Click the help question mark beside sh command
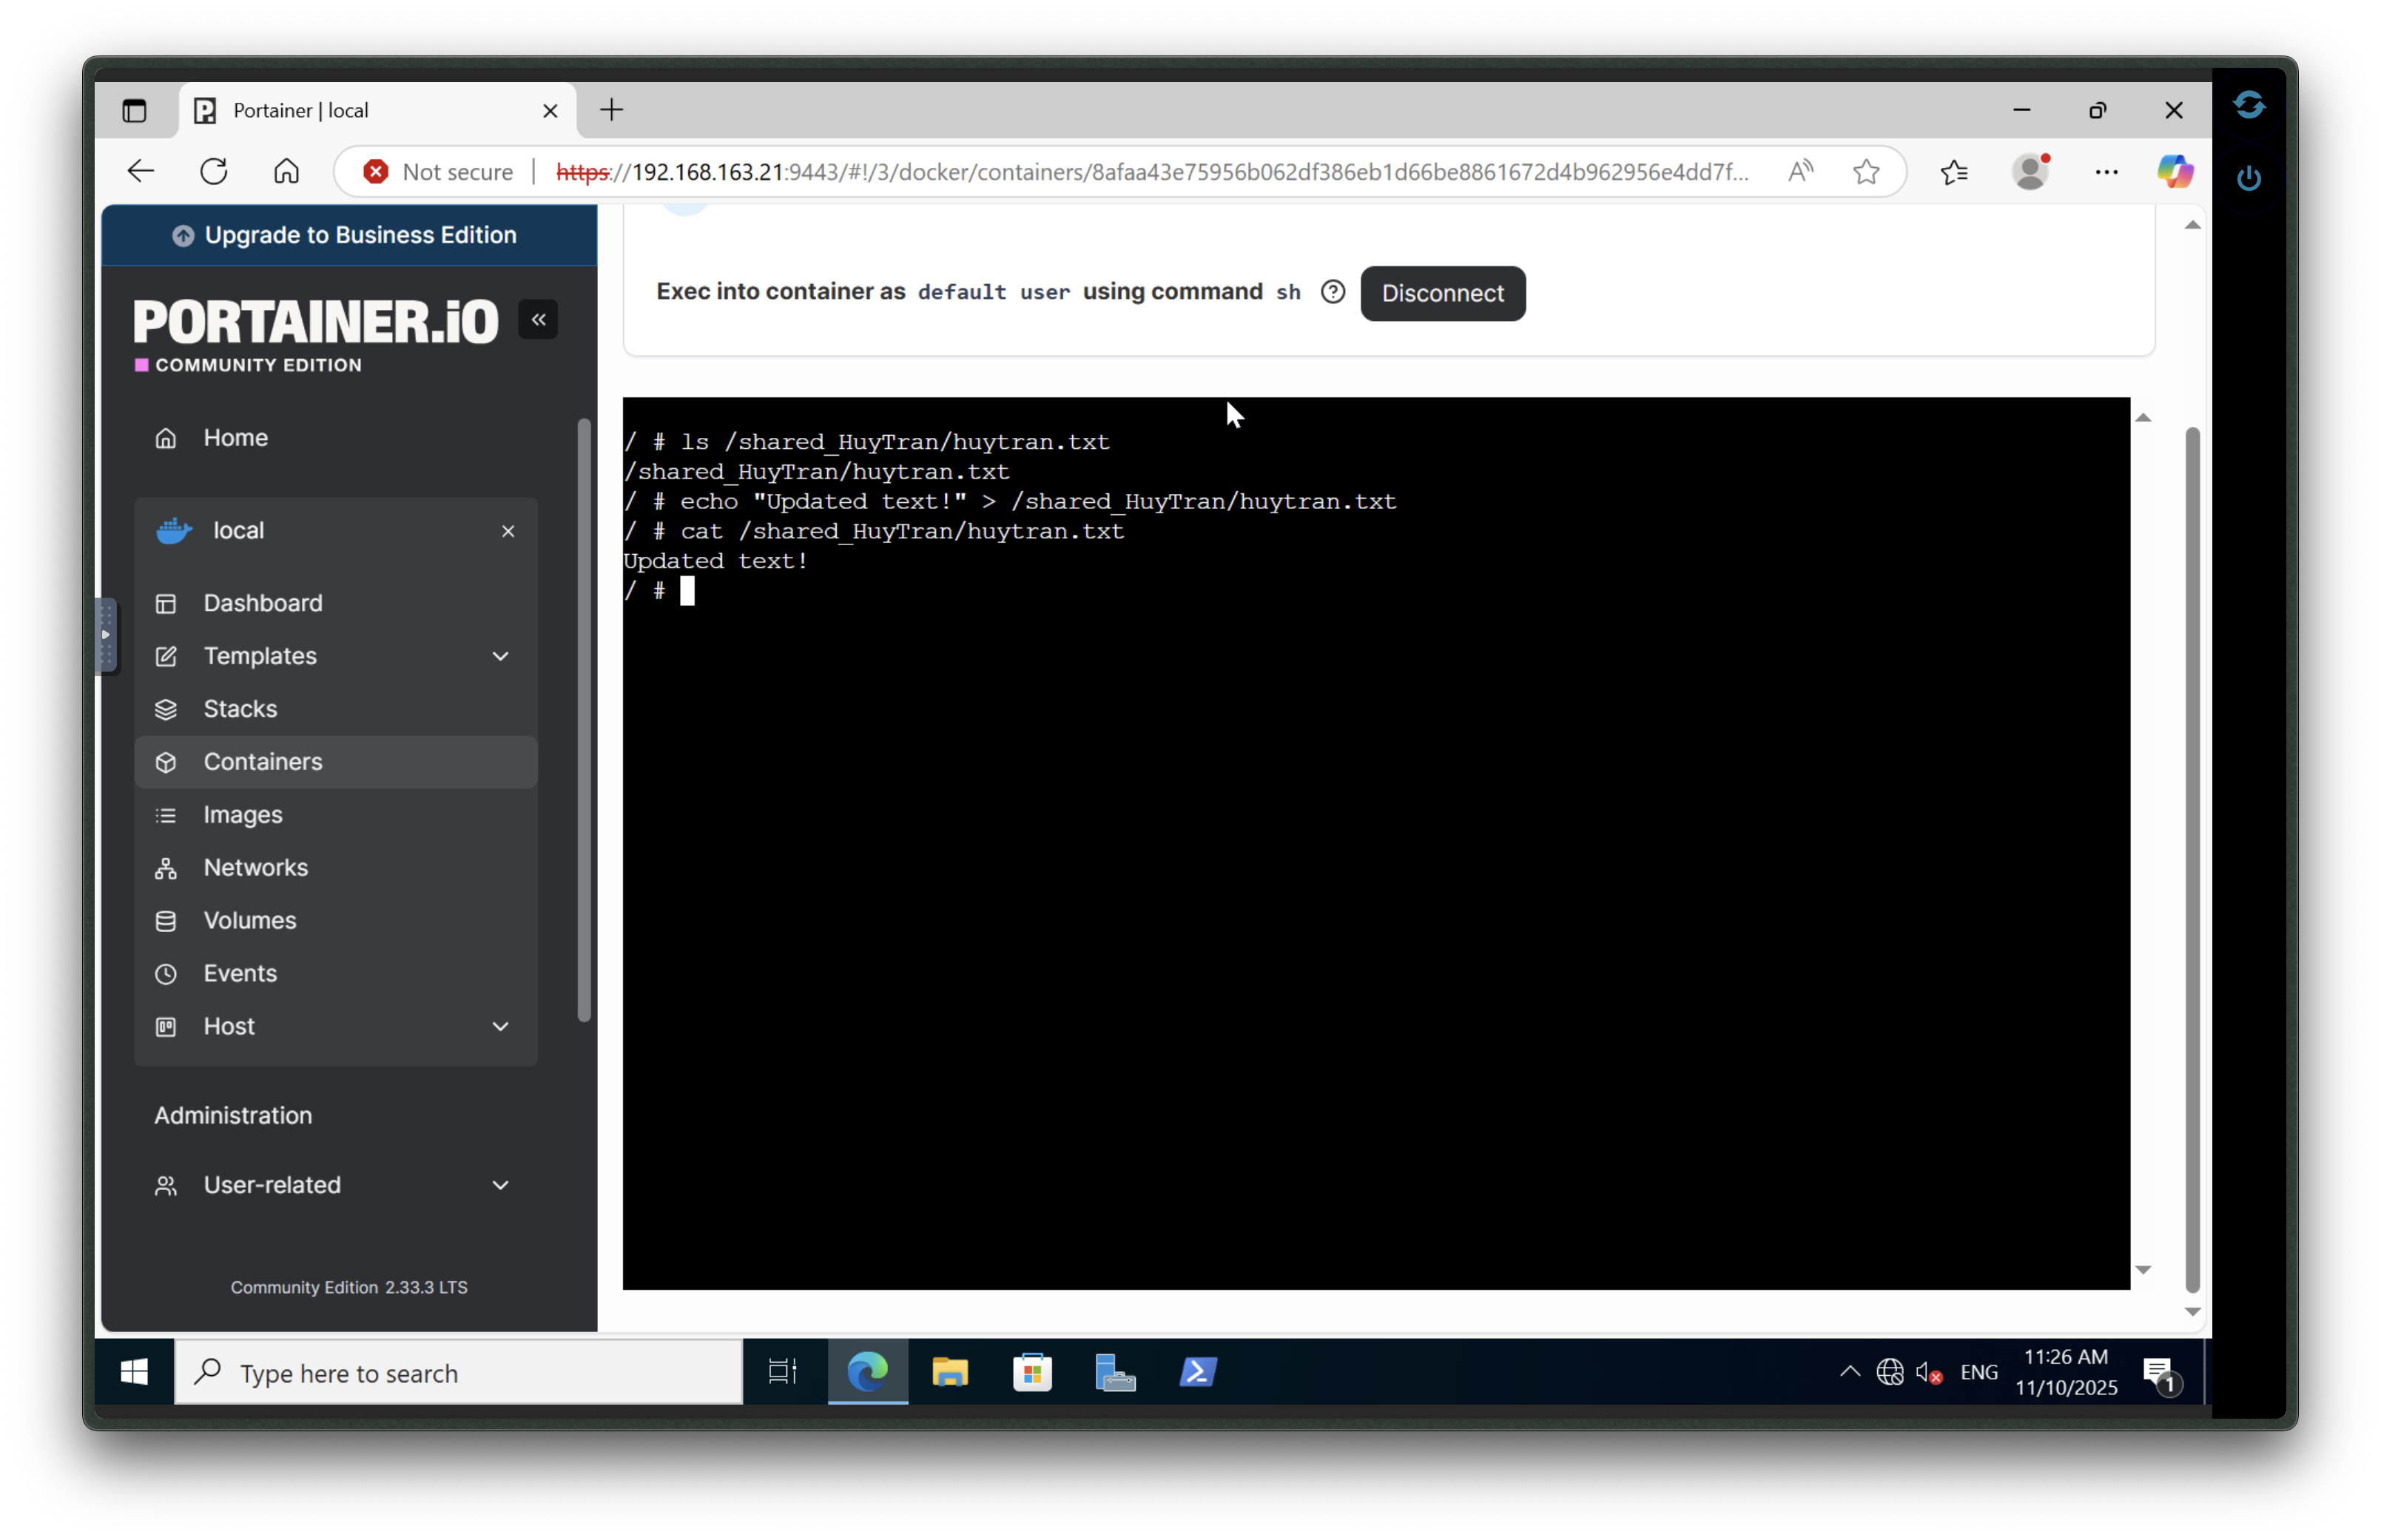 click(x=1332, y=292)
